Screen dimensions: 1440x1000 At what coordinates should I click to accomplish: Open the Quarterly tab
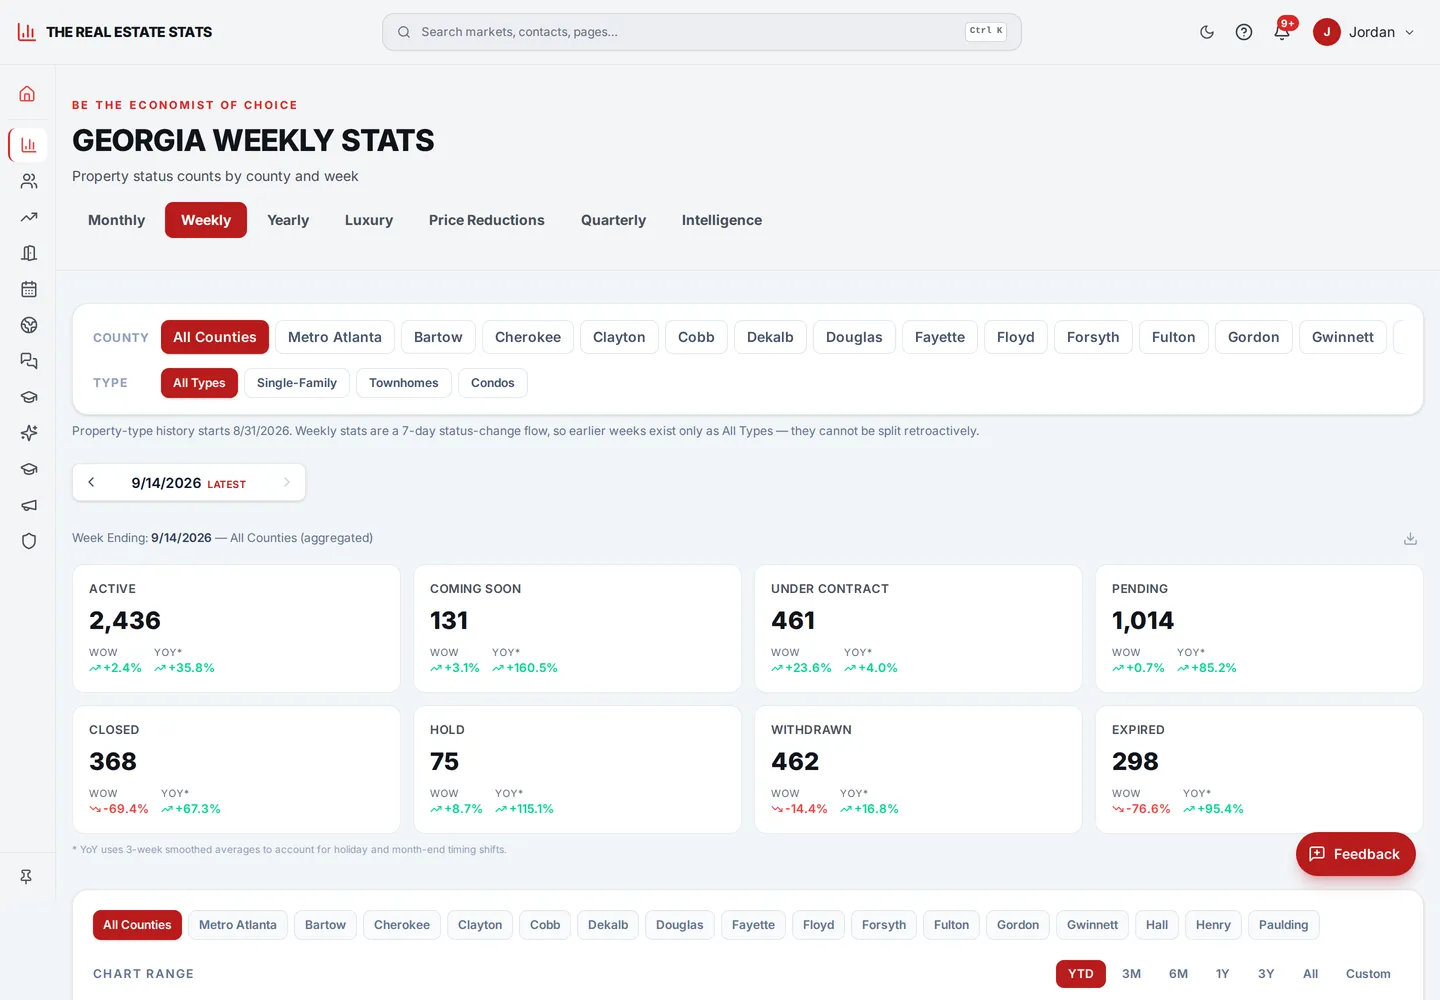click(x=614, y=220)
